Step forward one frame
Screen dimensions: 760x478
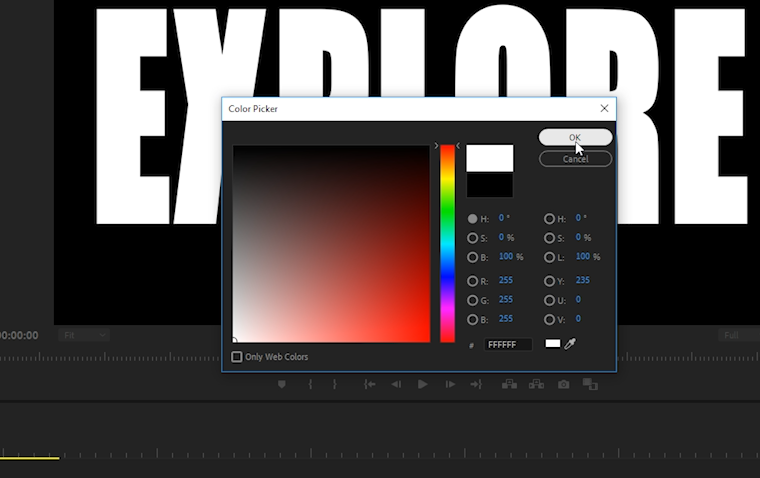(x=450, y=384)
